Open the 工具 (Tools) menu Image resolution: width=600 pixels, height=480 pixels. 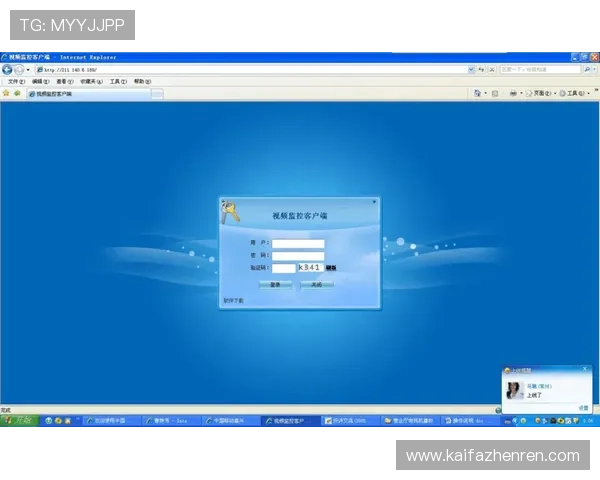pos(118,81)
